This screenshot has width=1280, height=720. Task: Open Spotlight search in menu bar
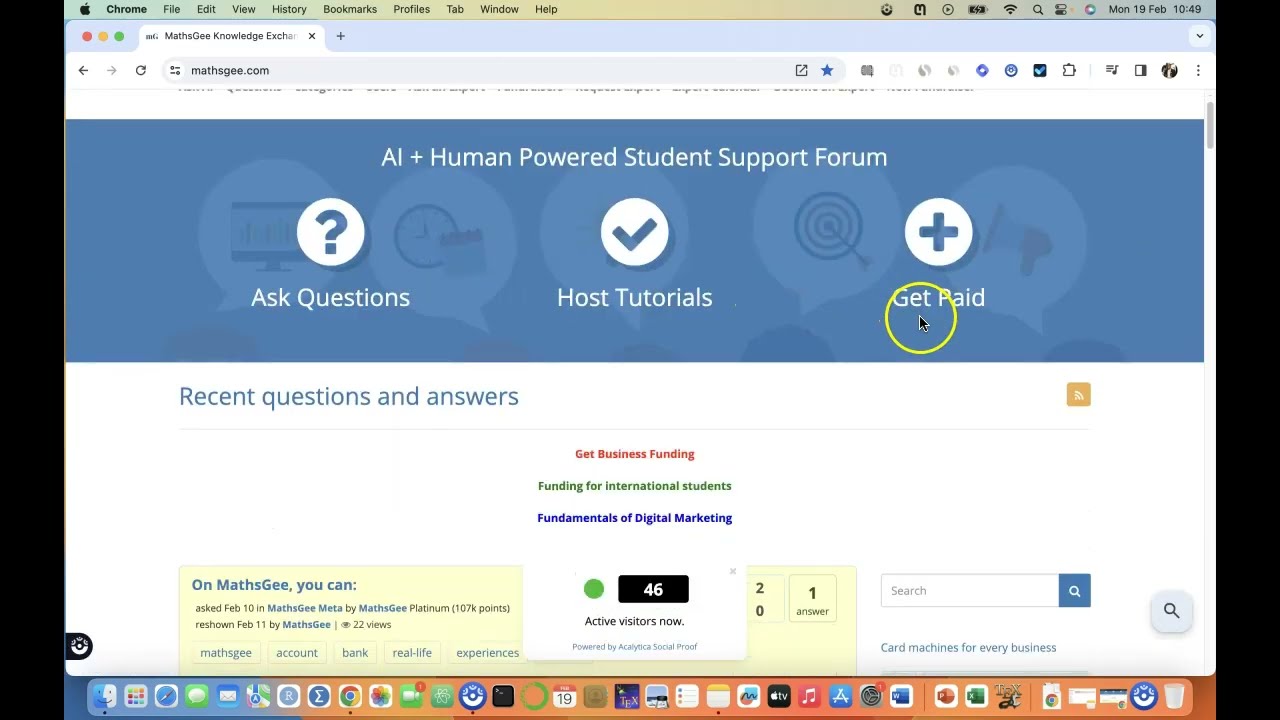click(x=1038, y=9)
